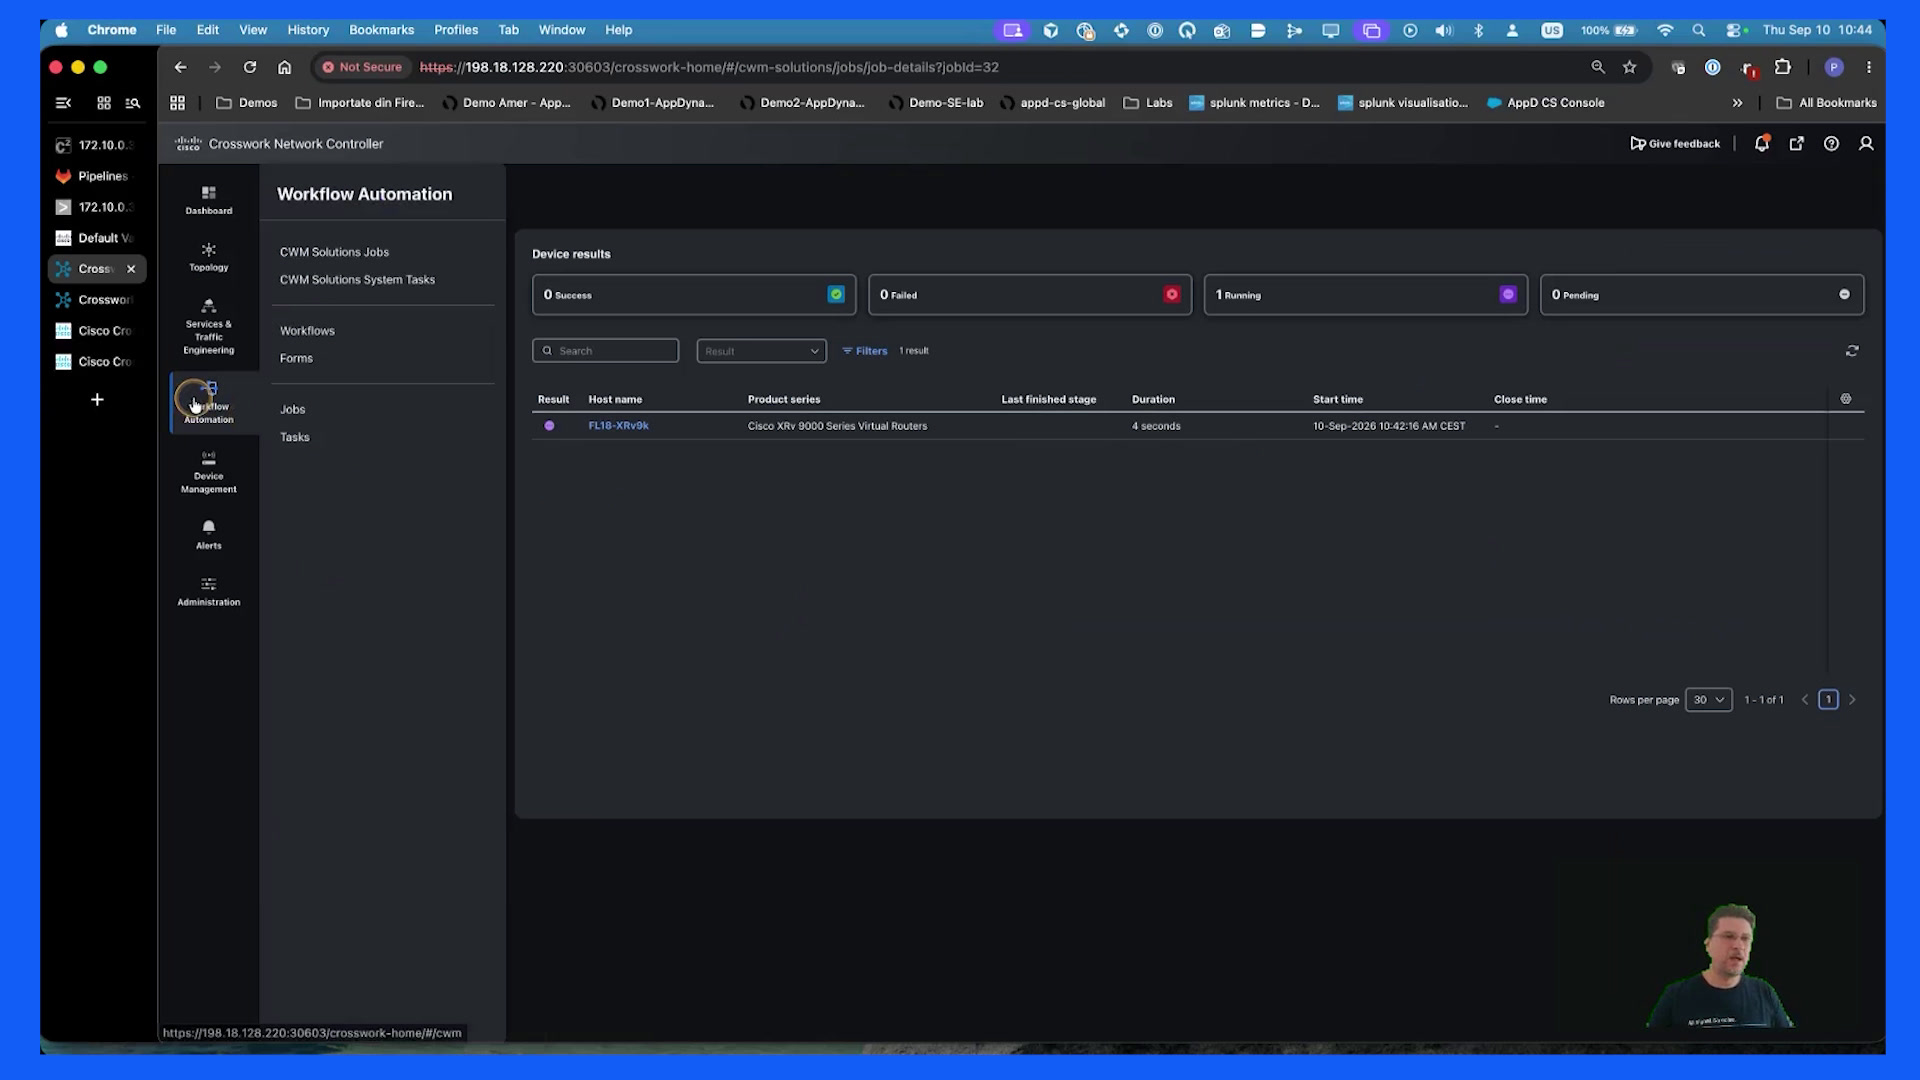
Task: Open the help question mark icon
Action: pyautogui.click(x=1831, y=143)
